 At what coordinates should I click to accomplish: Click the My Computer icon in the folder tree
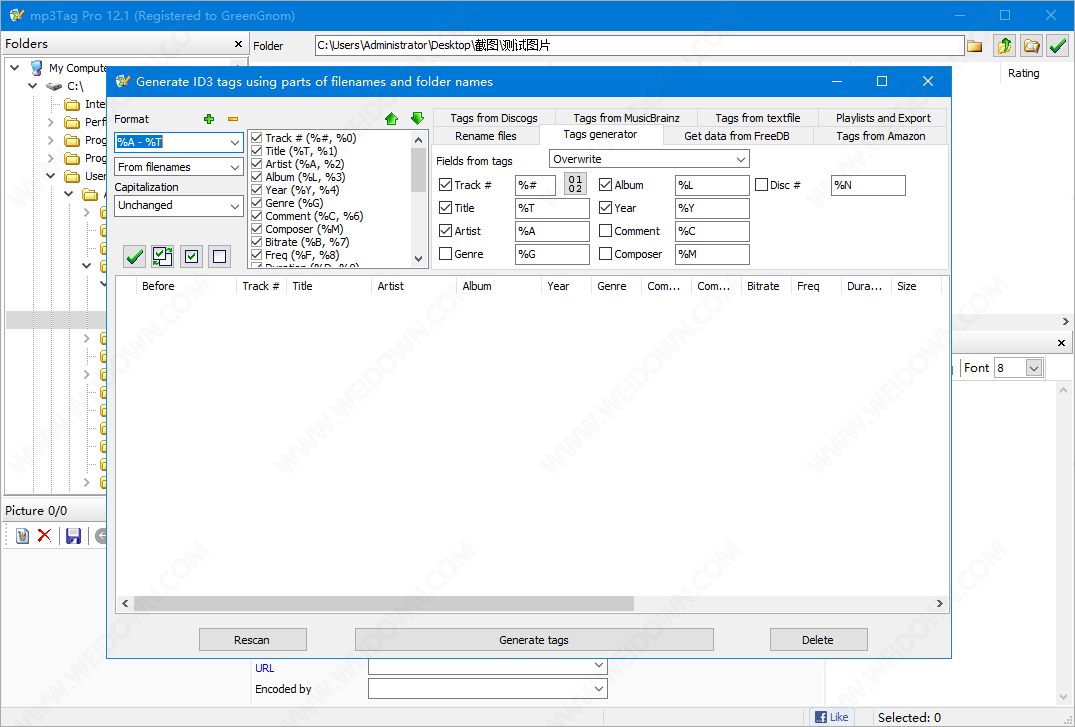(x=36, y=68)
